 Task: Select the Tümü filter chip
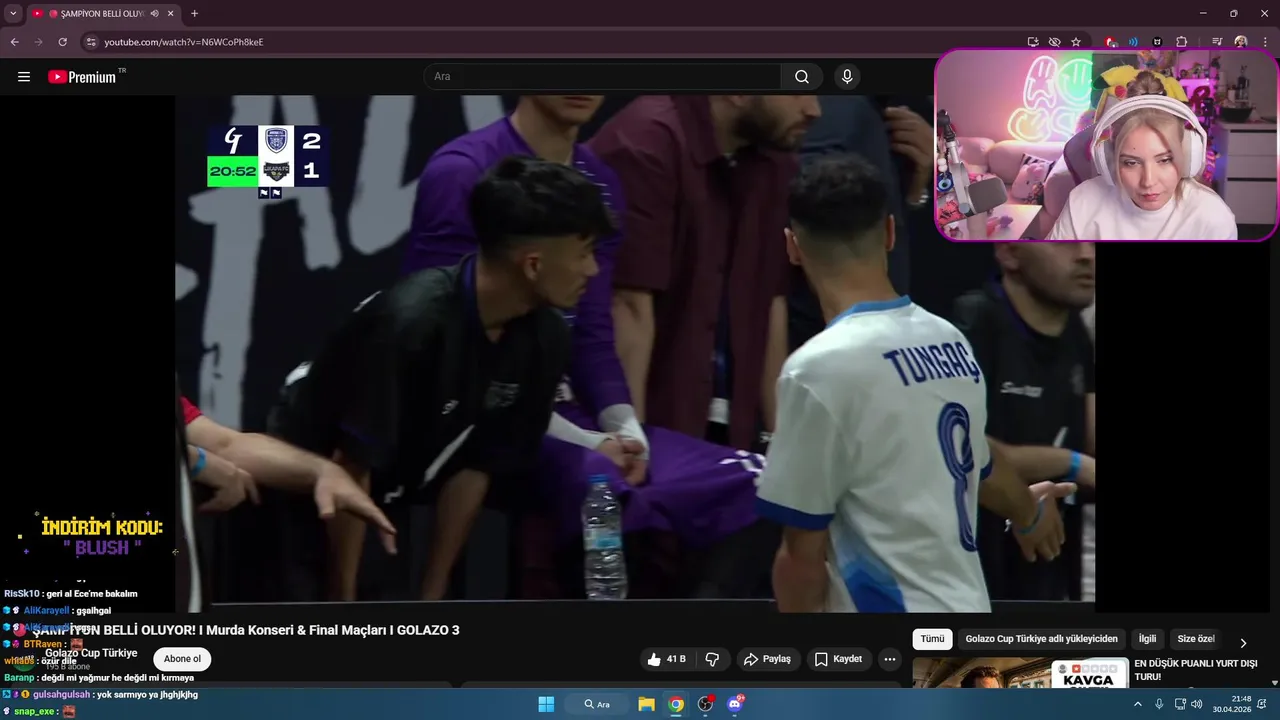pyautogui.click(x=932, y=639)
